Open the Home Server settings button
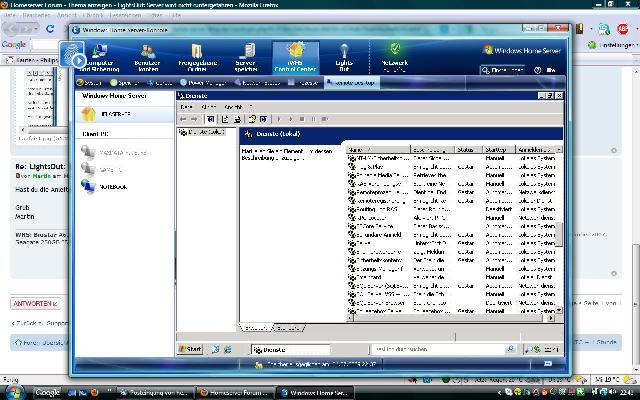The height and width of the screenshot is (400, 640). coord(503,70)
